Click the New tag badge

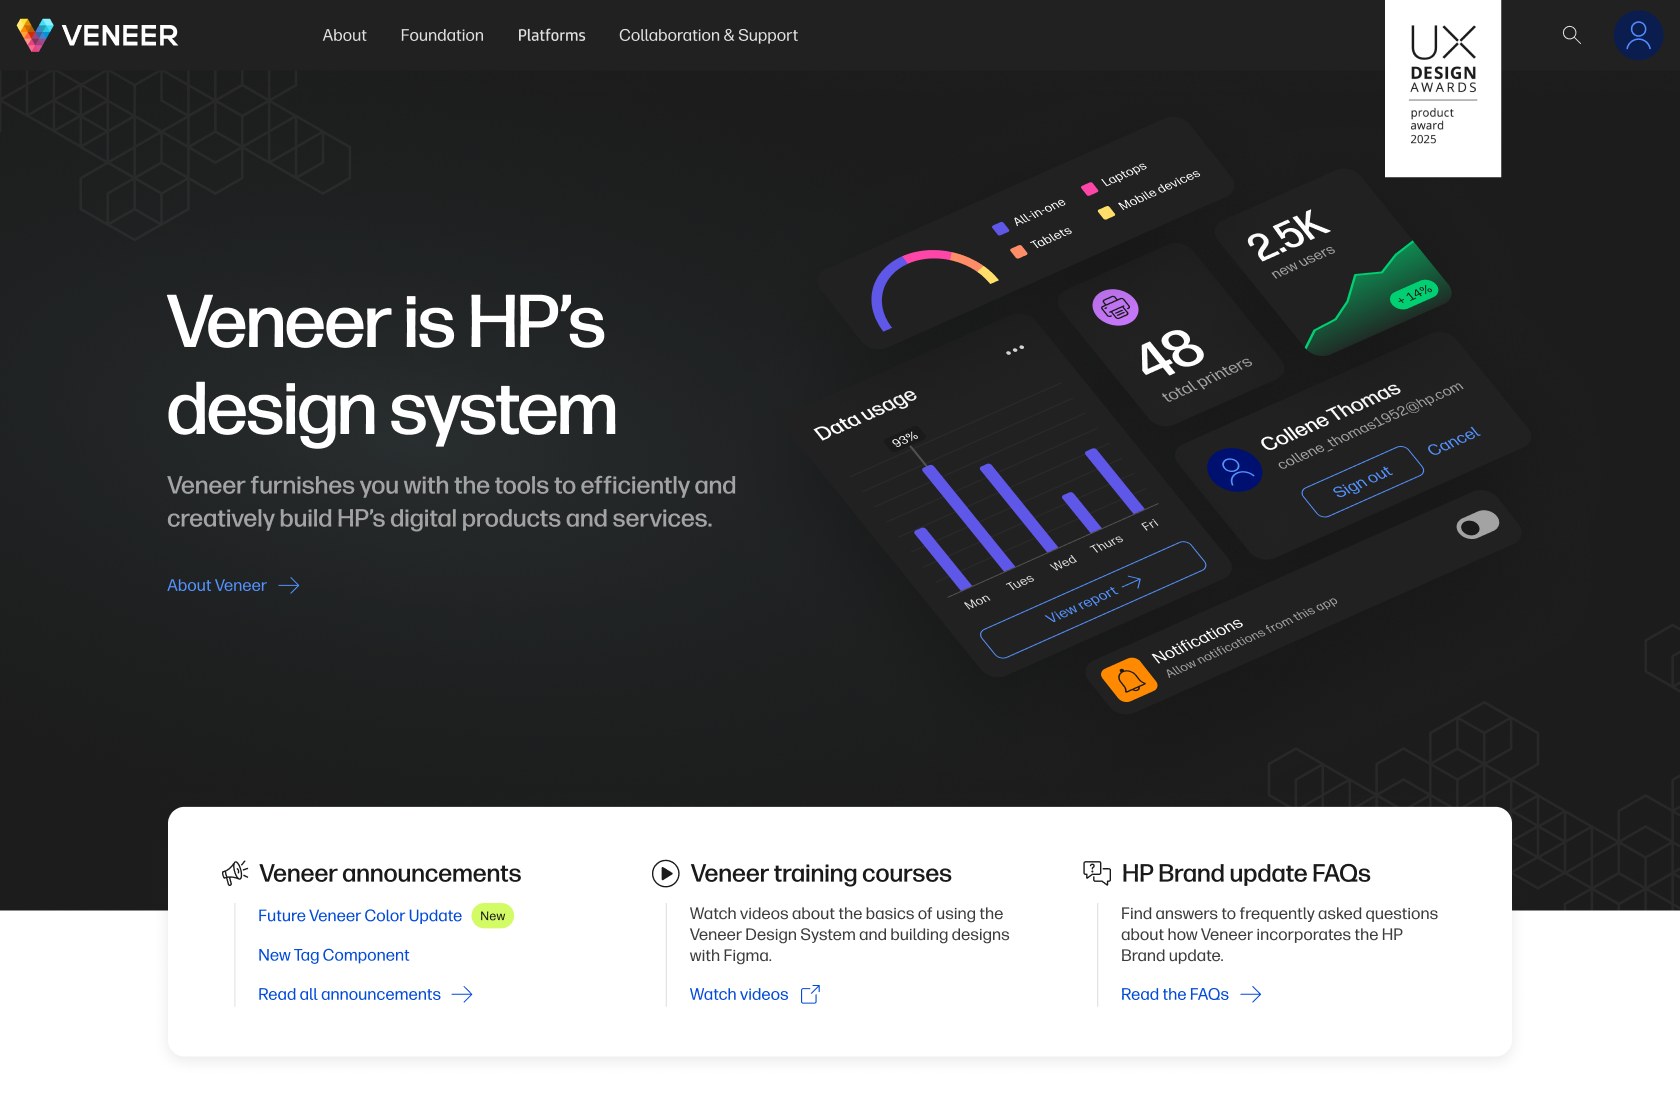point(492,916)
